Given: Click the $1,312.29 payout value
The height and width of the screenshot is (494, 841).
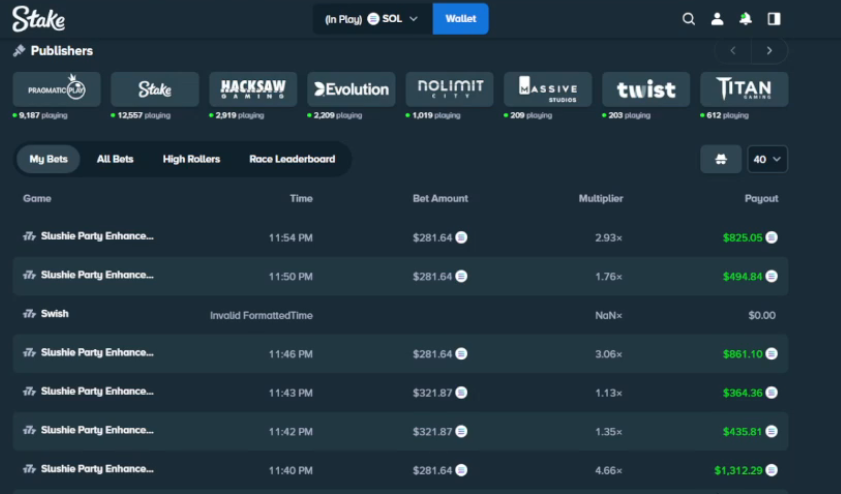Looking at the screenshot, I should click(738, 470).
